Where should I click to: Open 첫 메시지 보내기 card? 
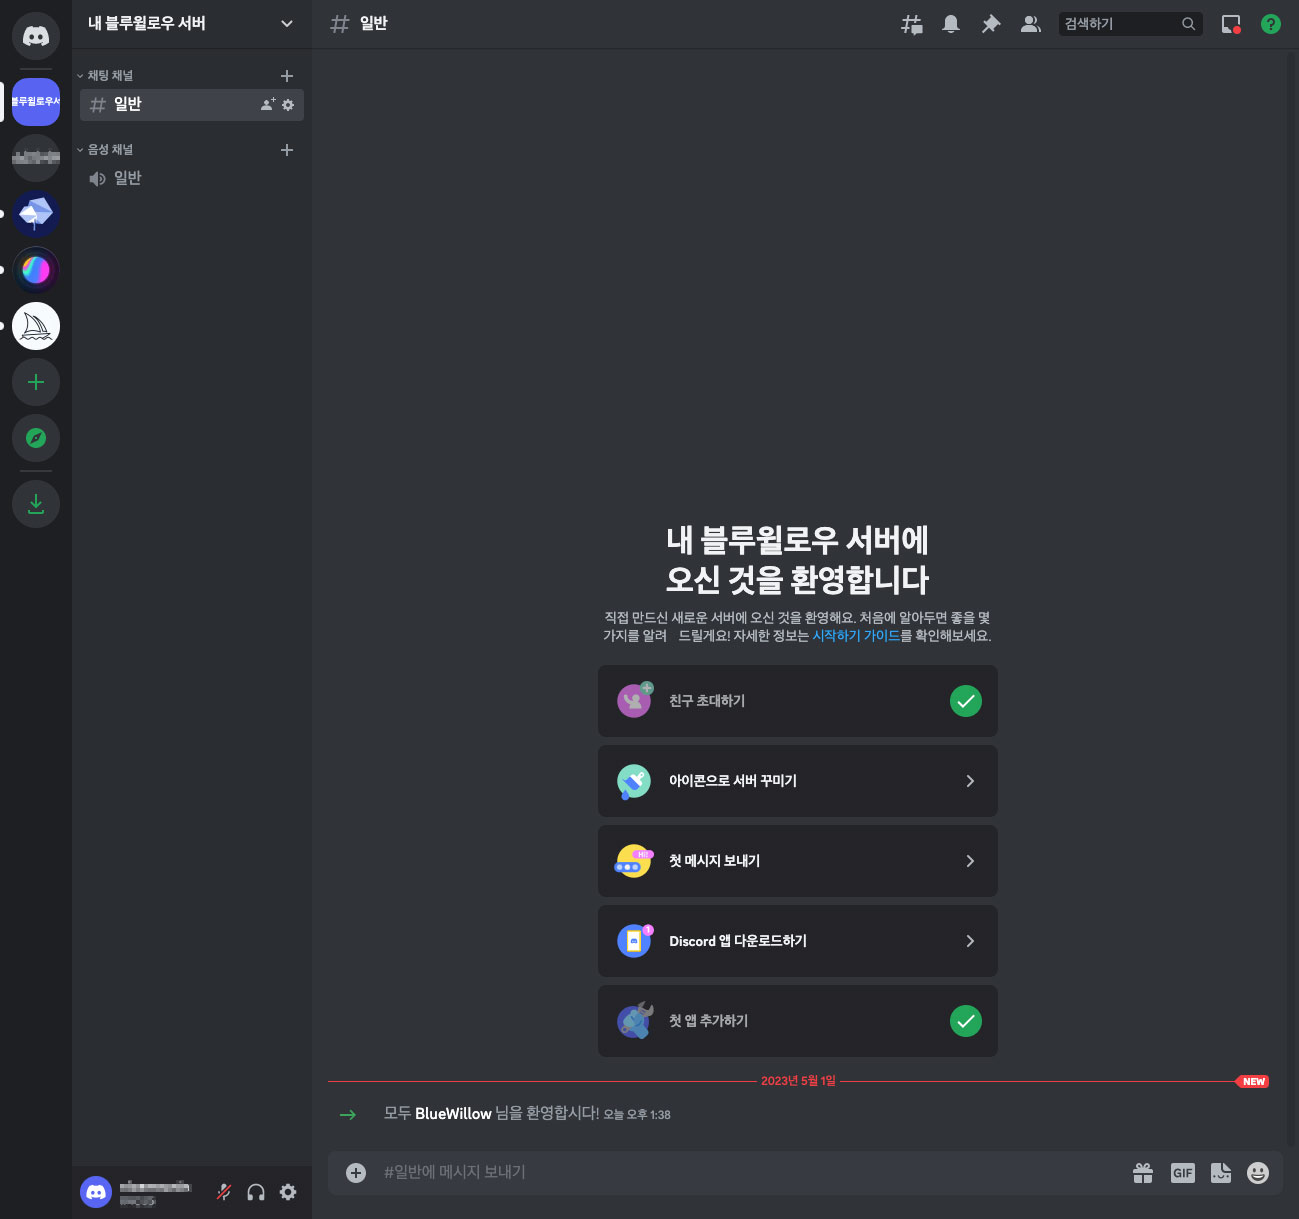(798, 861)
